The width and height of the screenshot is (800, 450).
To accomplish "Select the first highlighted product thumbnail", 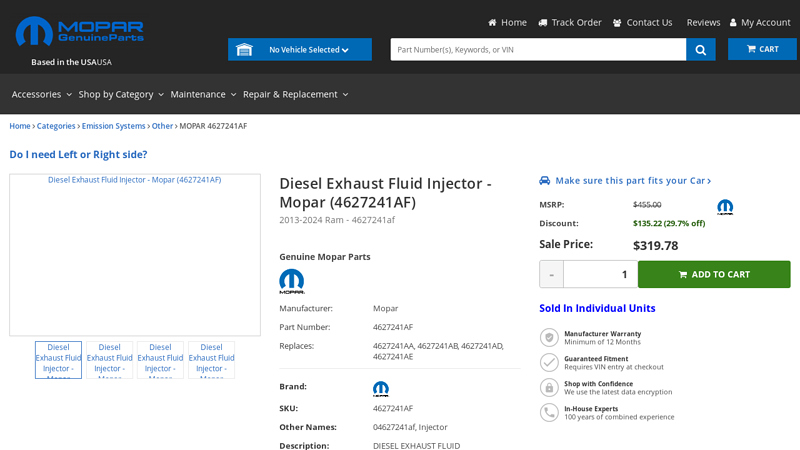I will pos(58,360).
